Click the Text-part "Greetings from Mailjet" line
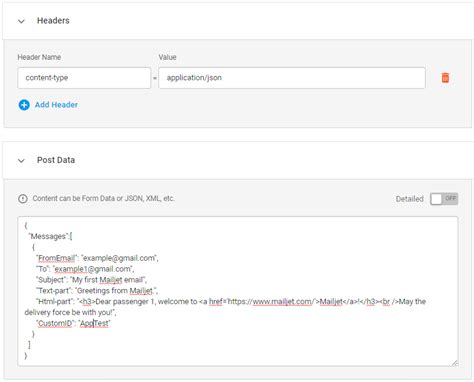Viewport: 474px width, 382px height. pos(116,290)
